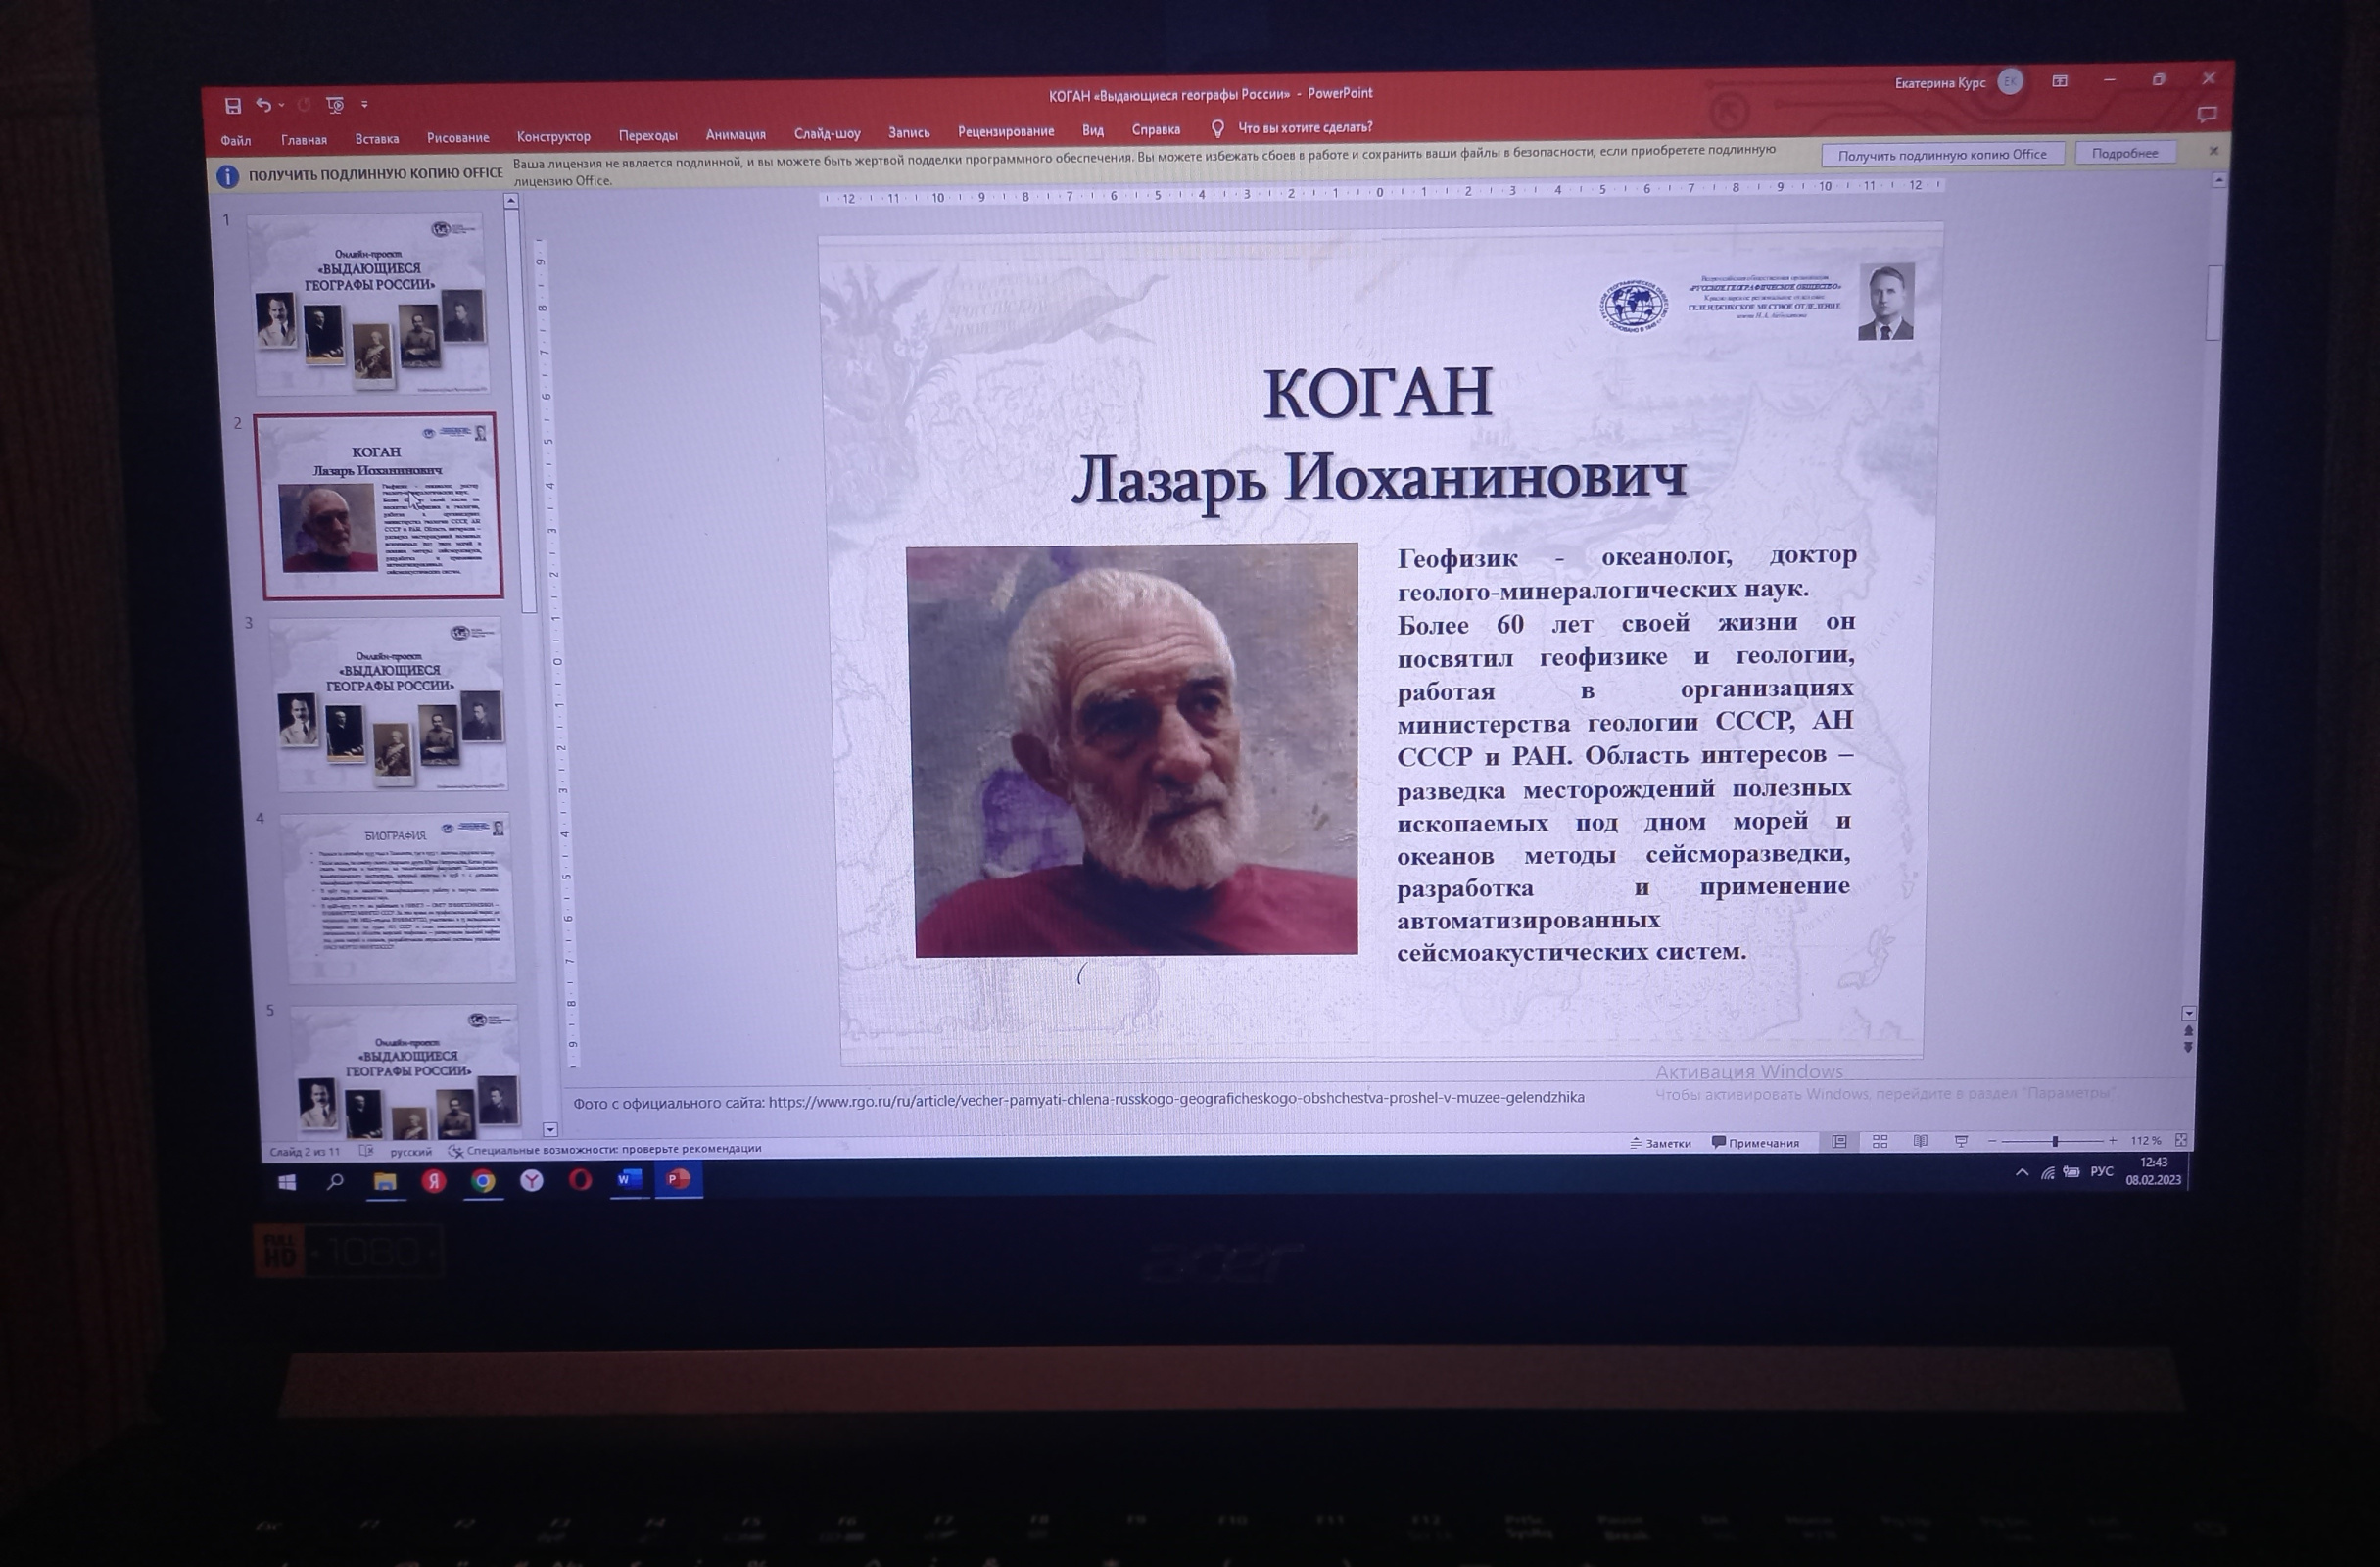
Task: Click the Подробнее button in notification bar
Action: point(2124,153)
